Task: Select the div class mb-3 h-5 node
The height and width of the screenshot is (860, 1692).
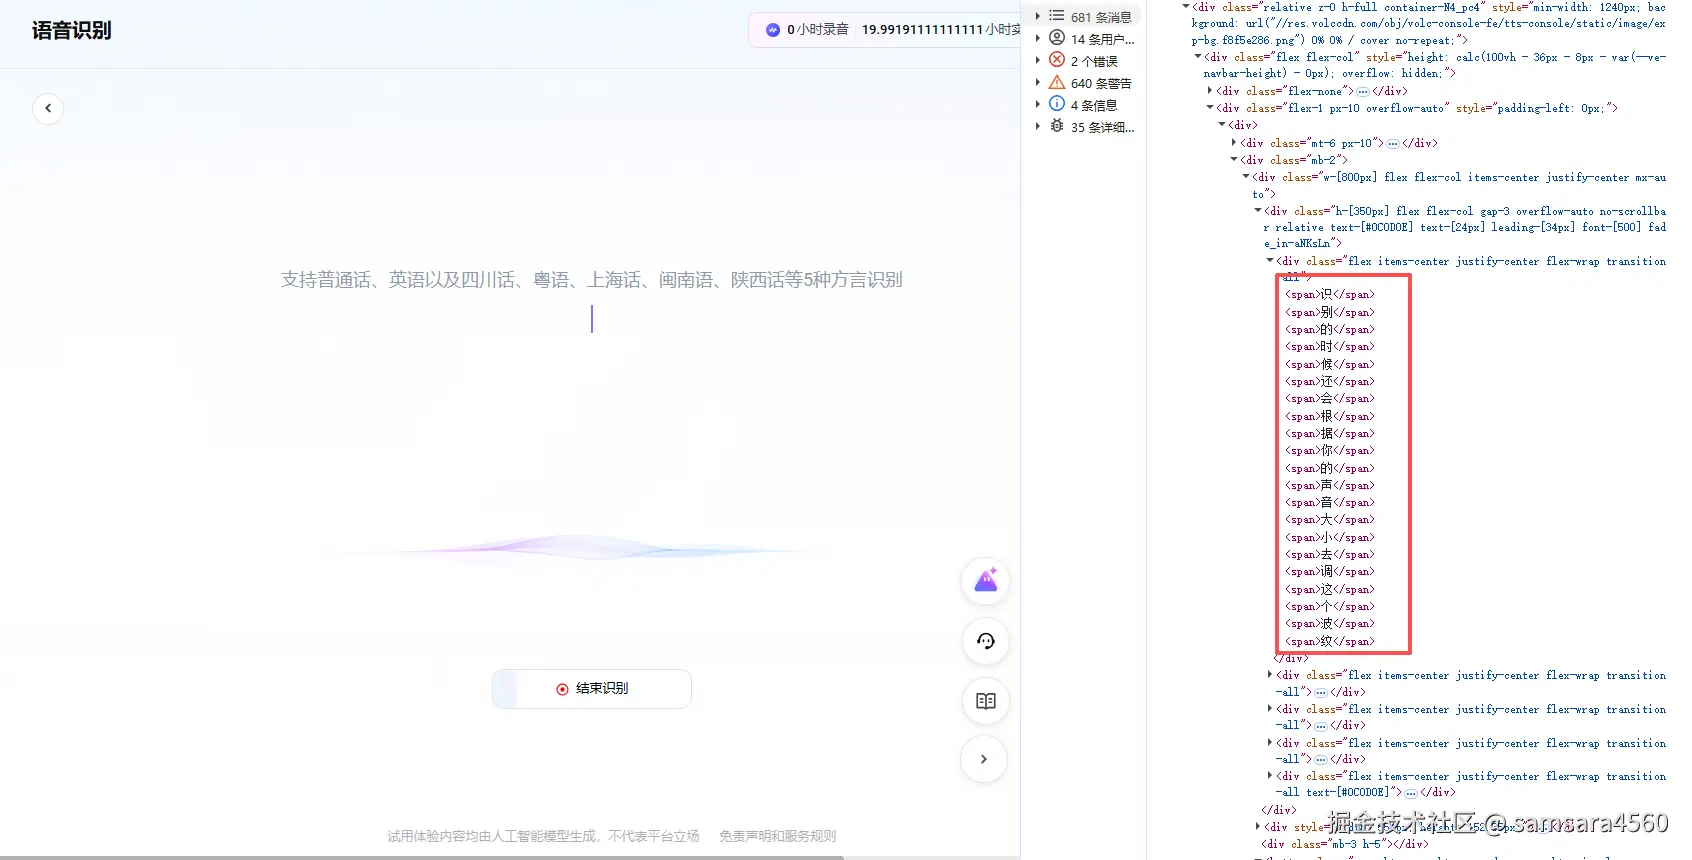Action: (x=1345, y=844)
